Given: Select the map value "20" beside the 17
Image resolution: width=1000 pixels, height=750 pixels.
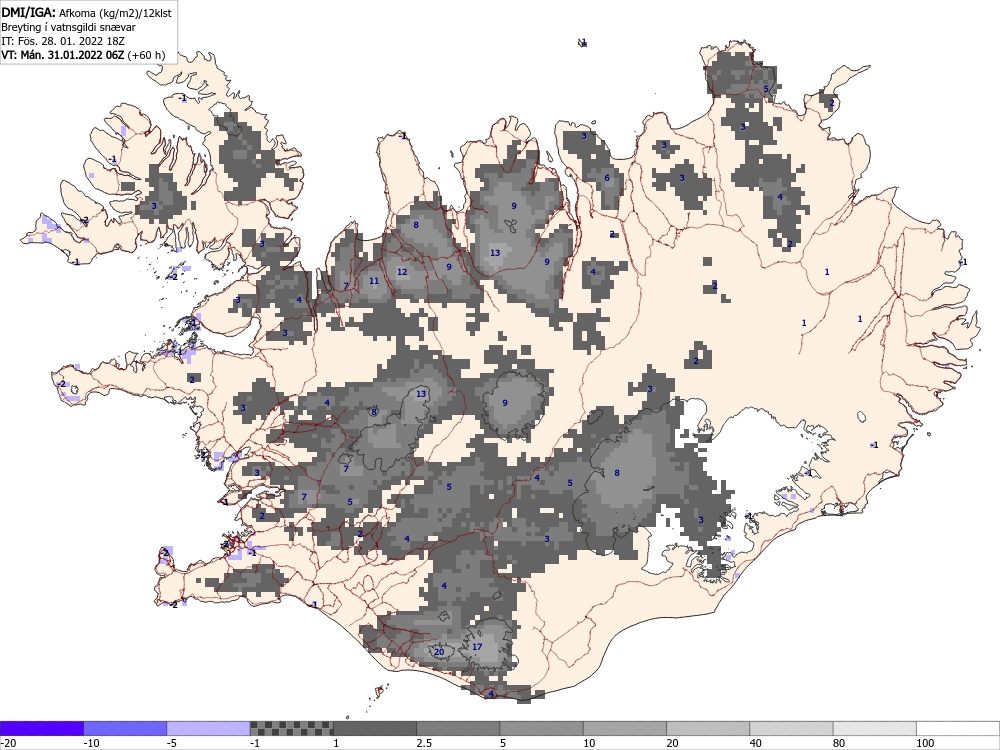Looking at the screenshot, I should point(439,652).
